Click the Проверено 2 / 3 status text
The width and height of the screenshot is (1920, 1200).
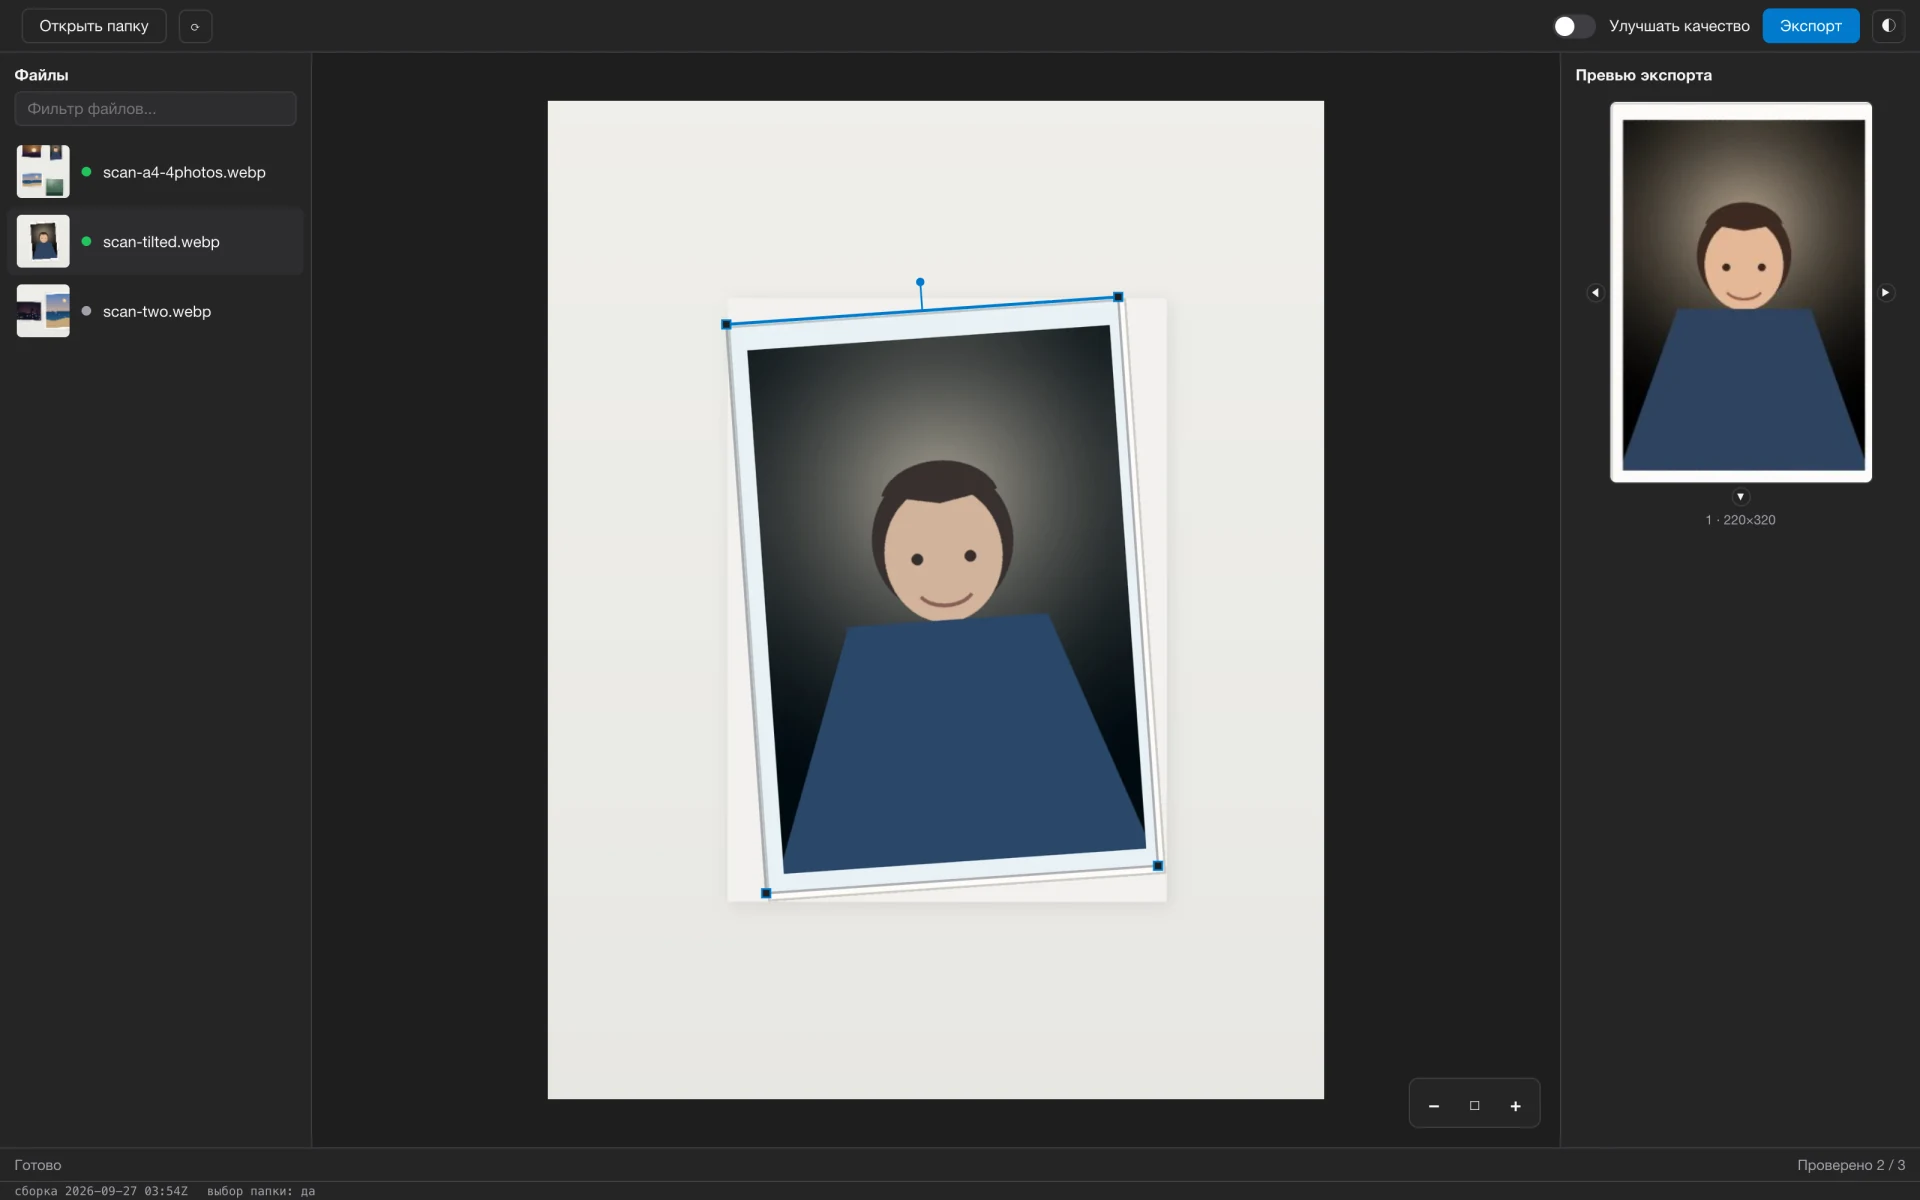1851,1165
